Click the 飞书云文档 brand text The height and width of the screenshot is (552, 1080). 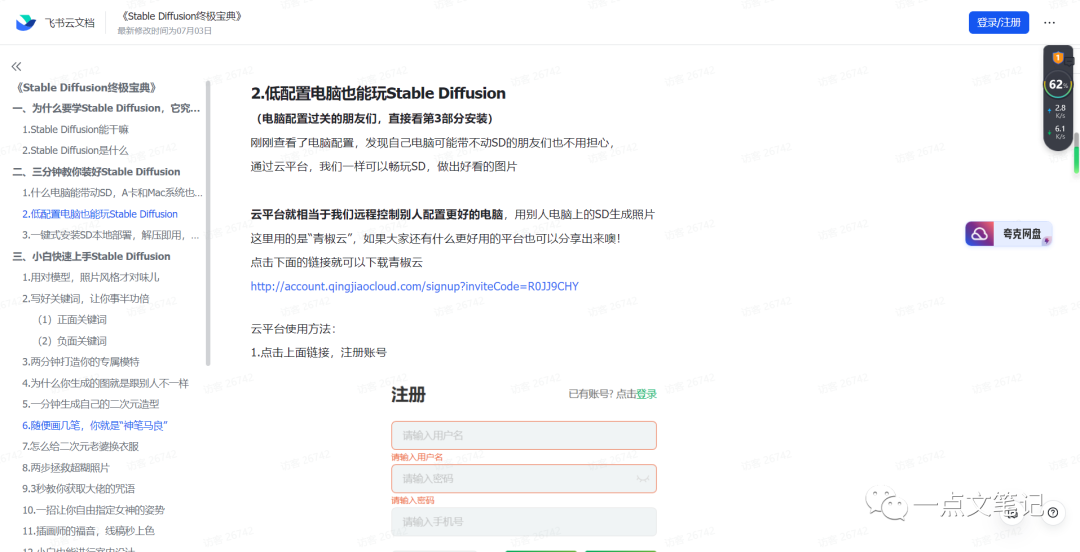click(70, 23)
